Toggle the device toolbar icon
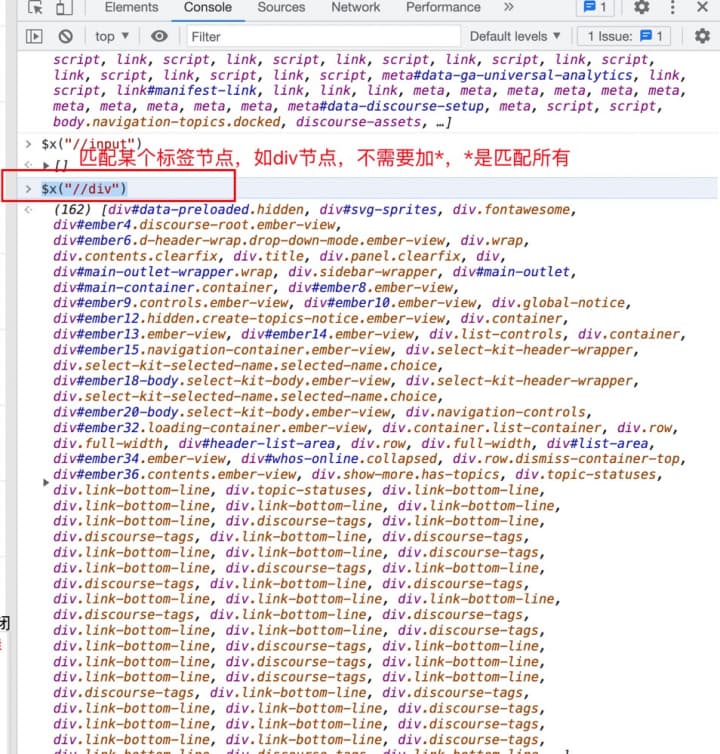The image size is (720, 754). tap(64, 7)
